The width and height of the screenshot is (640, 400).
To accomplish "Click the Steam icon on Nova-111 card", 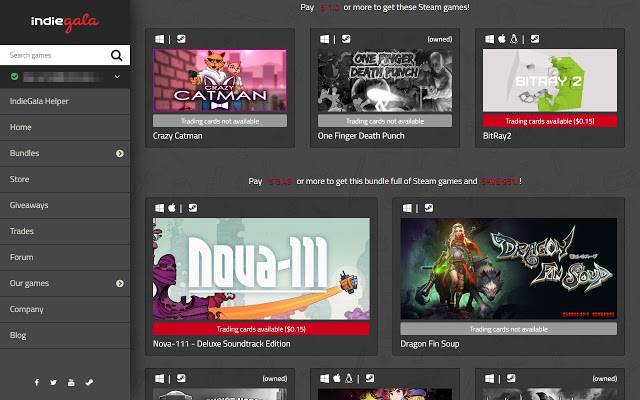I will pyautogui.click(x=193, y=208).
